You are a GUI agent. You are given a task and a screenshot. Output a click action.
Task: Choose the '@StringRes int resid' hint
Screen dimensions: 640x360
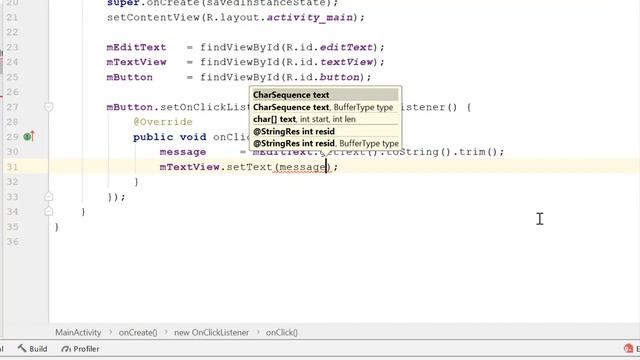click(325, 131)
